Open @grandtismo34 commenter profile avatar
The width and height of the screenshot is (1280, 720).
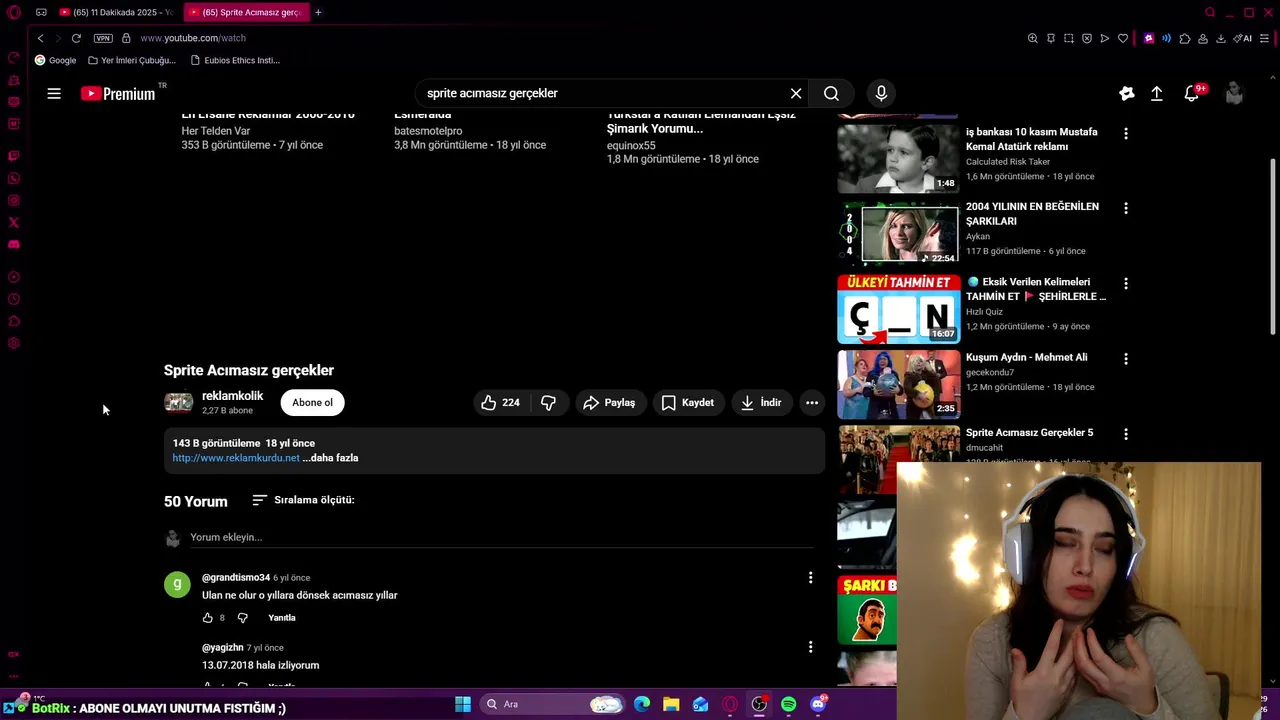click(177, 584)
